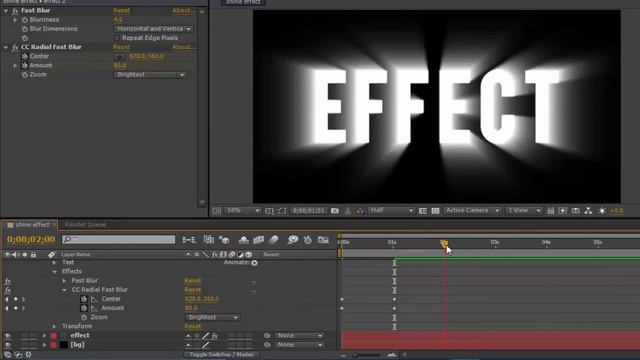The width and height of the screenshot is (640, 360).
Task: Open the Brainstorm tool icon
Action: 293,240
